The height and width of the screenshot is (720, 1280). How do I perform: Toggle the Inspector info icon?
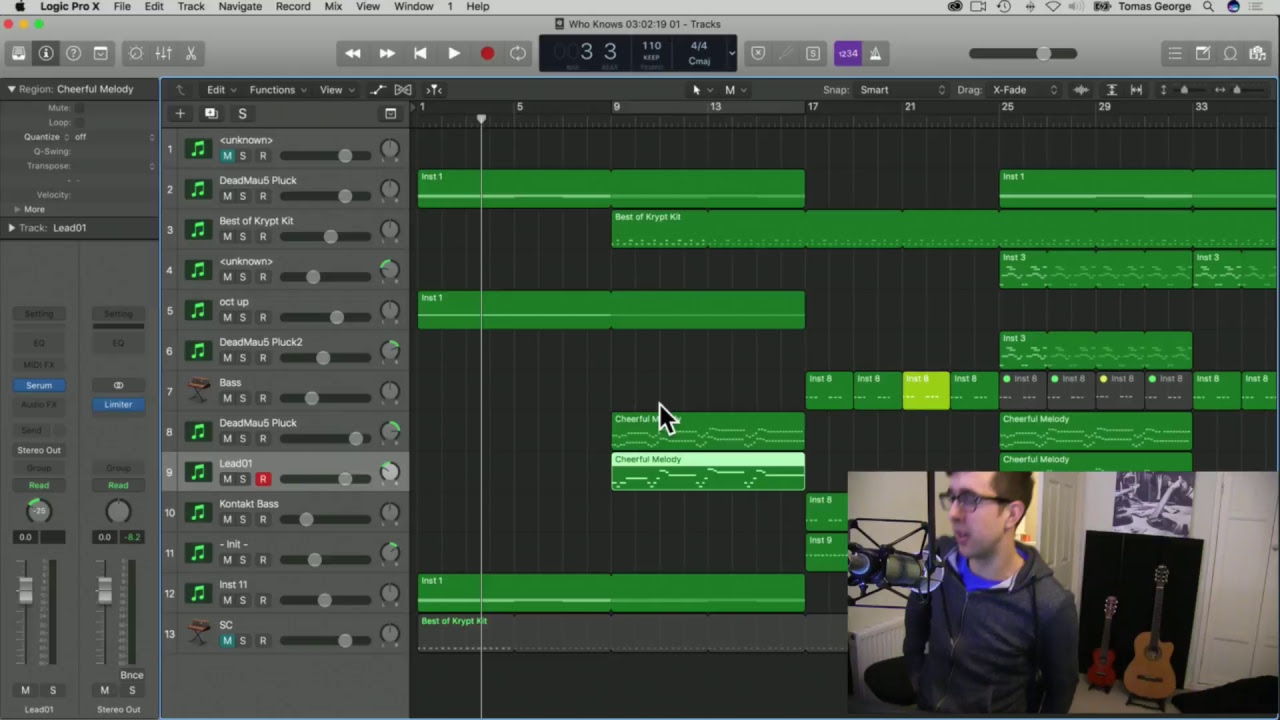[46, 53]
